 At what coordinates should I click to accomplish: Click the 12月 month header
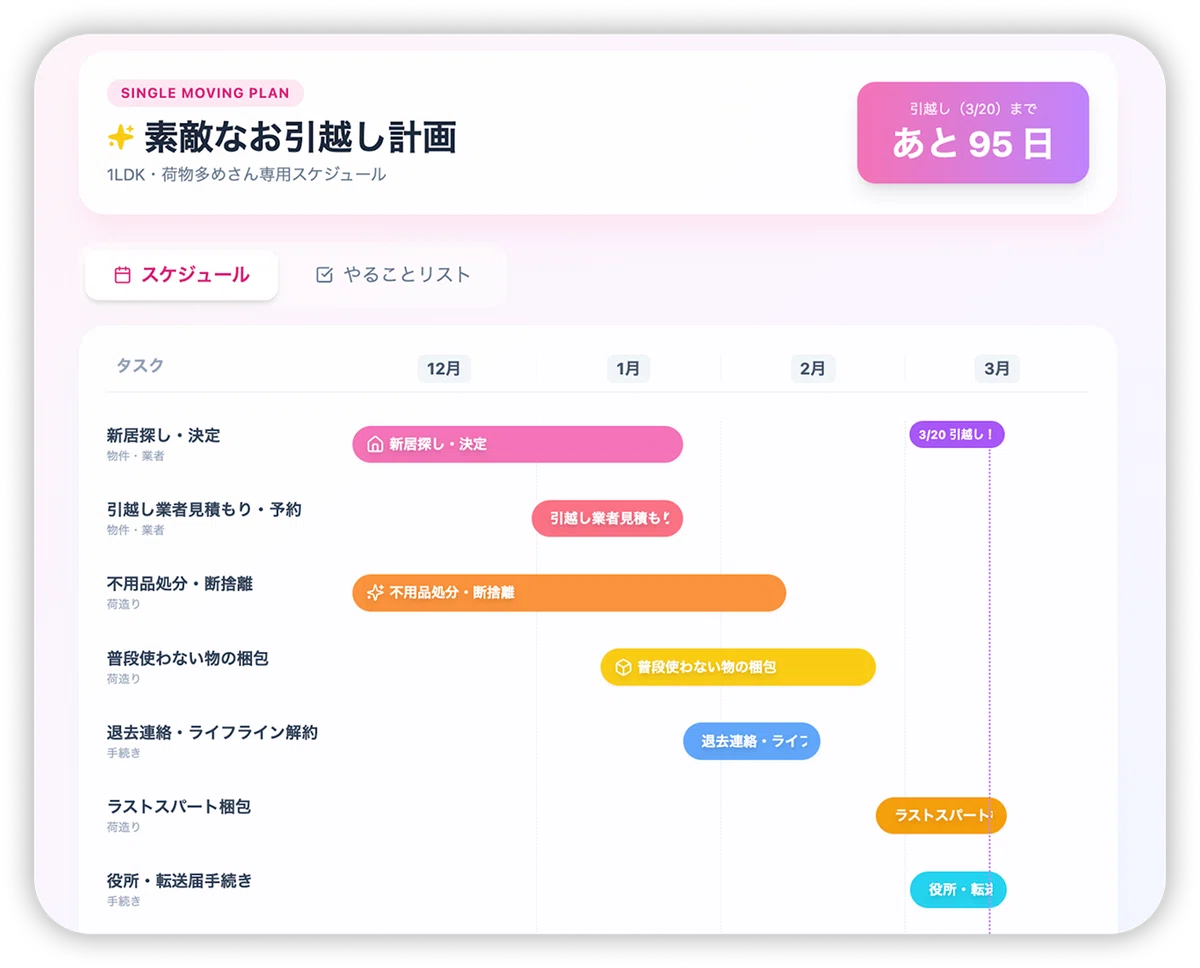444,368
